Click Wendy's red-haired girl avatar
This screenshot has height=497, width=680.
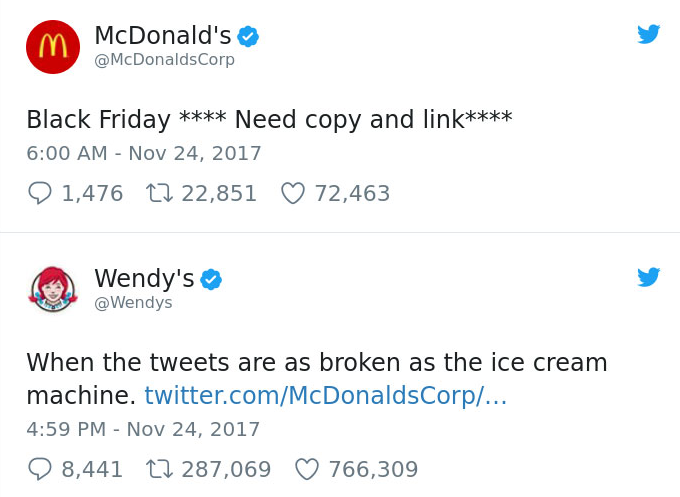53,290
